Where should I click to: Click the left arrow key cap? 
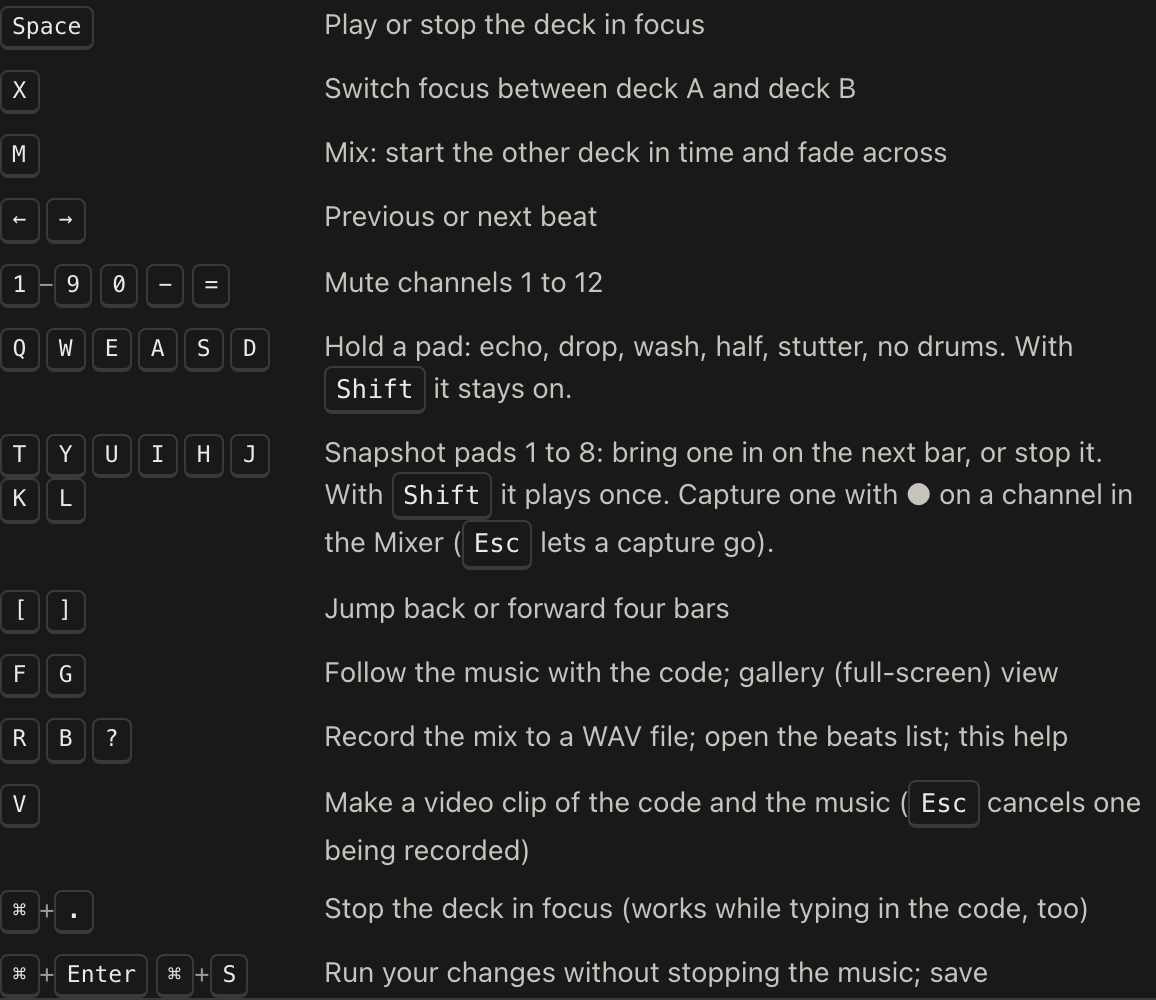click(19, 220)
